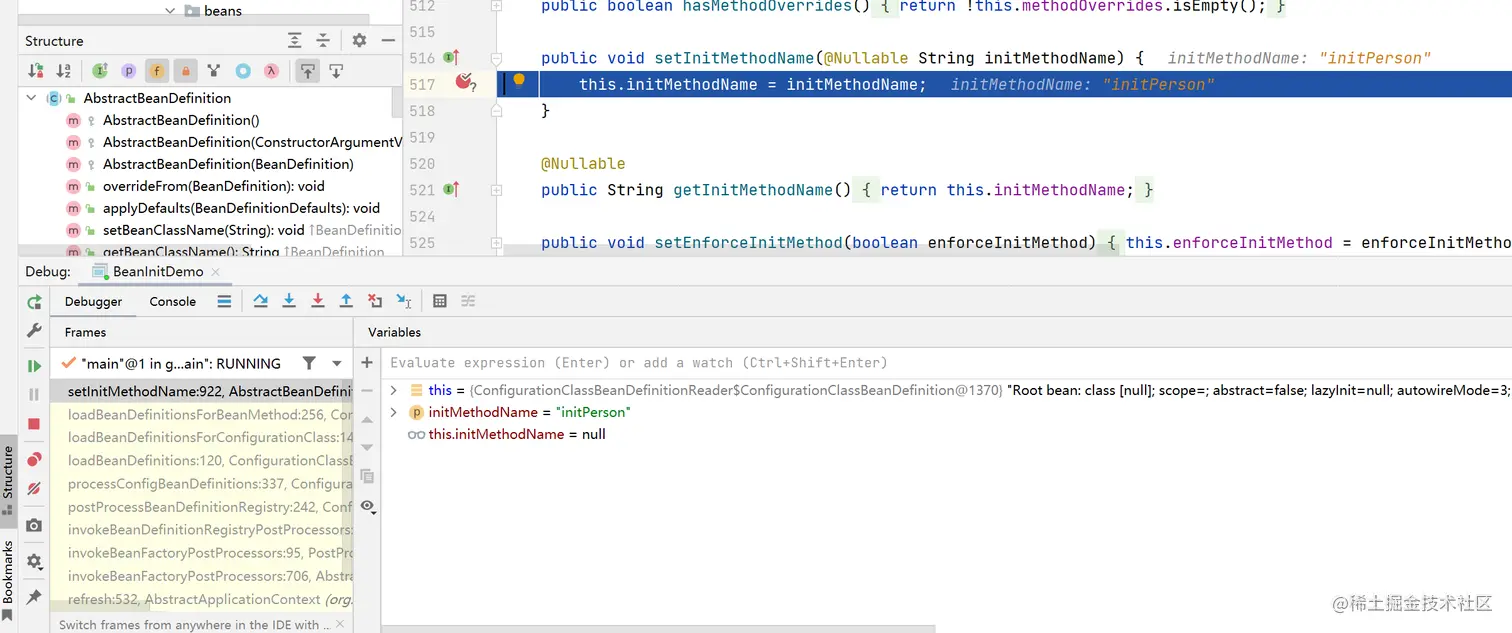Collapse the AbstractBeanDefinition class node
This screenshot has width=1512, height=633.
(31, 98)
